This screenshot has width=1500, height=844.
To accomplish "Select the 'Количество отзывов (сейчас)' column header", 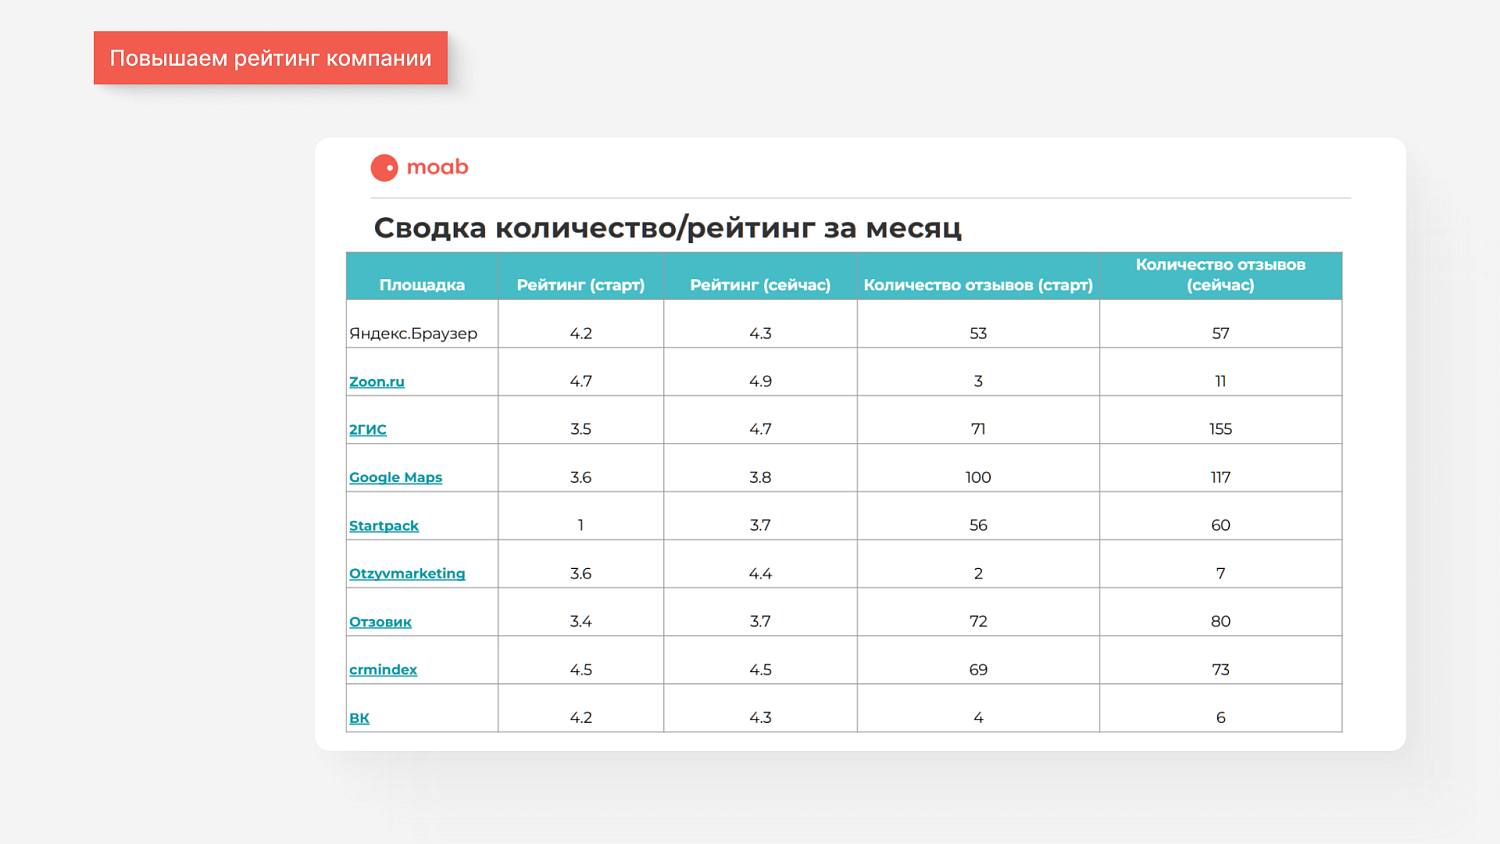I will (1220, 274).
